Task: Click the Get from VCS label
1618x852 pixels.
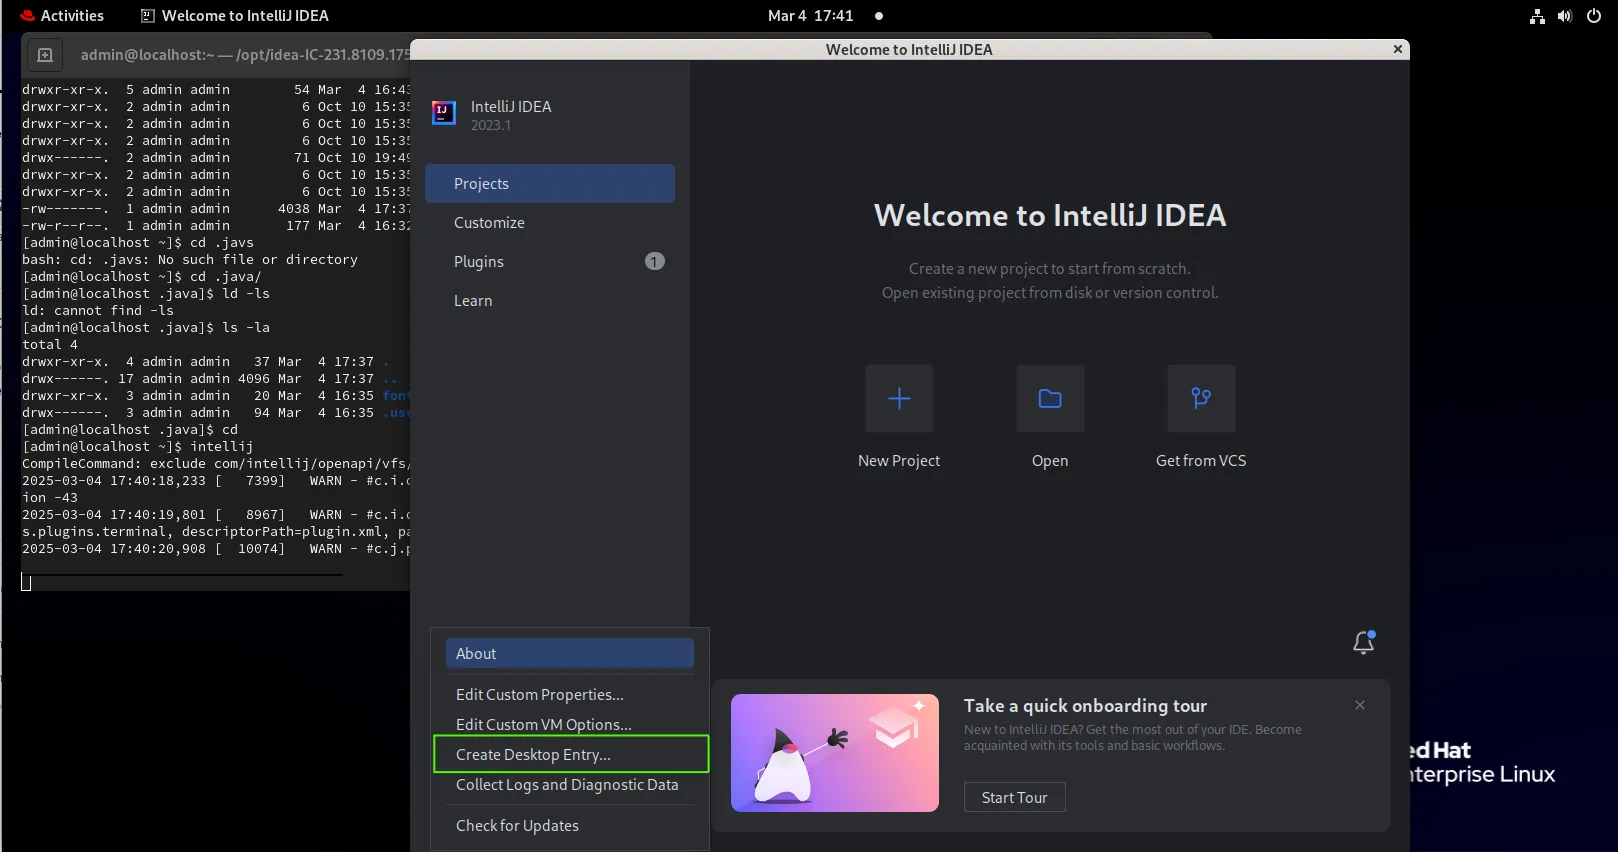Action: pyautogui.click(x=1201, y=461)
